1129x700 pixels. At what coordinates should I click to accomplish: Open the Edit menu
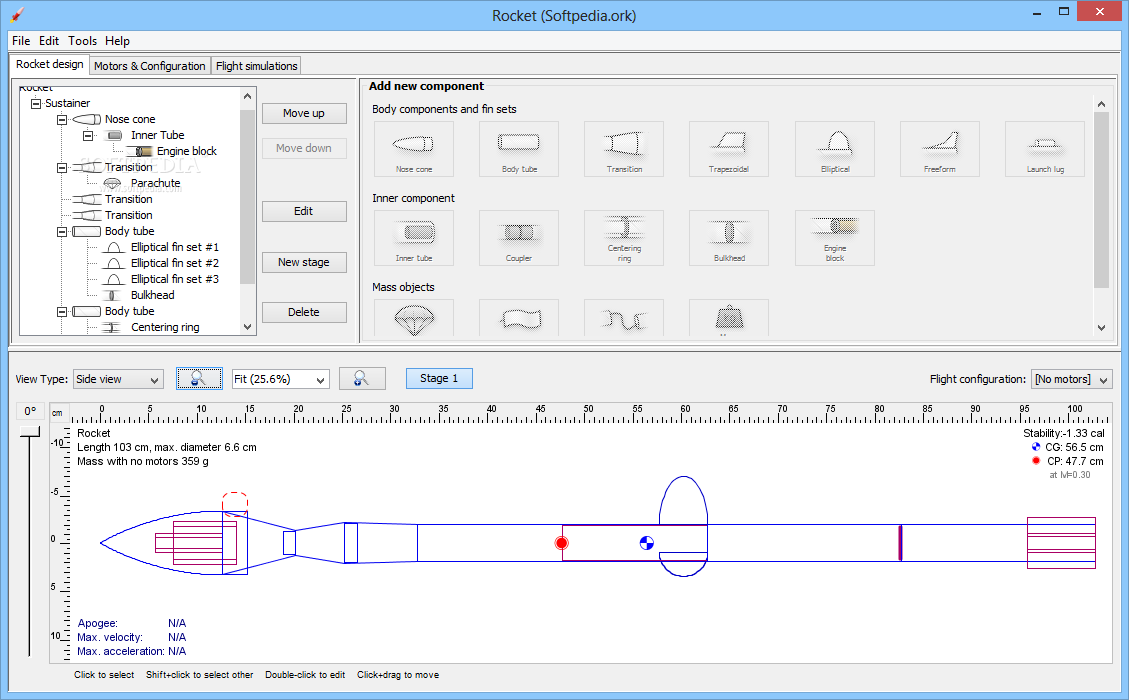(49, 41)
